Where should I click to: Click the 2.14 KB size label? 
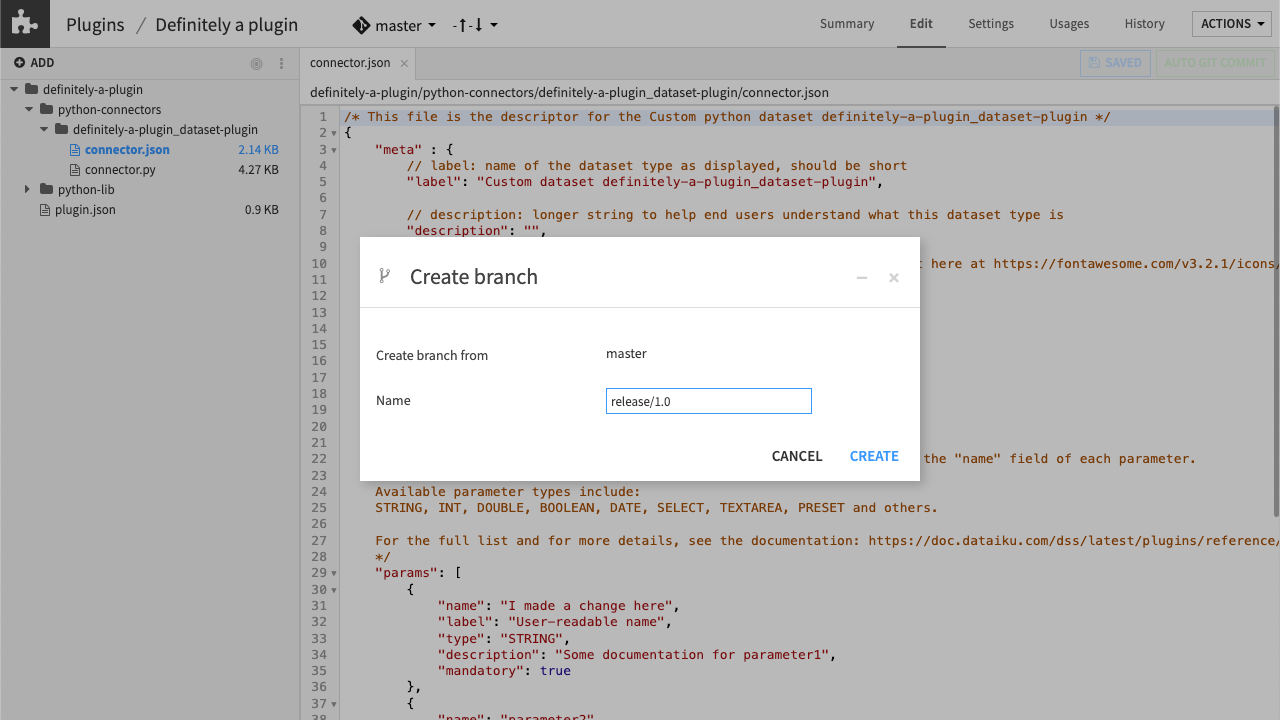[258, 150]
